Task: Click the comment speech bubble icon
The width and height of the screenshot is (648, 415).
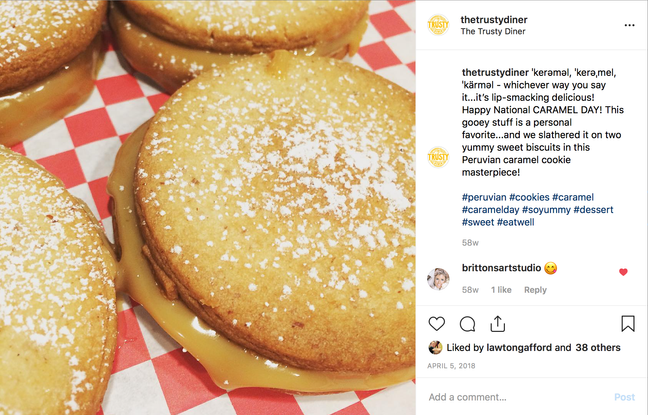Action: click(x=467, y=324)
